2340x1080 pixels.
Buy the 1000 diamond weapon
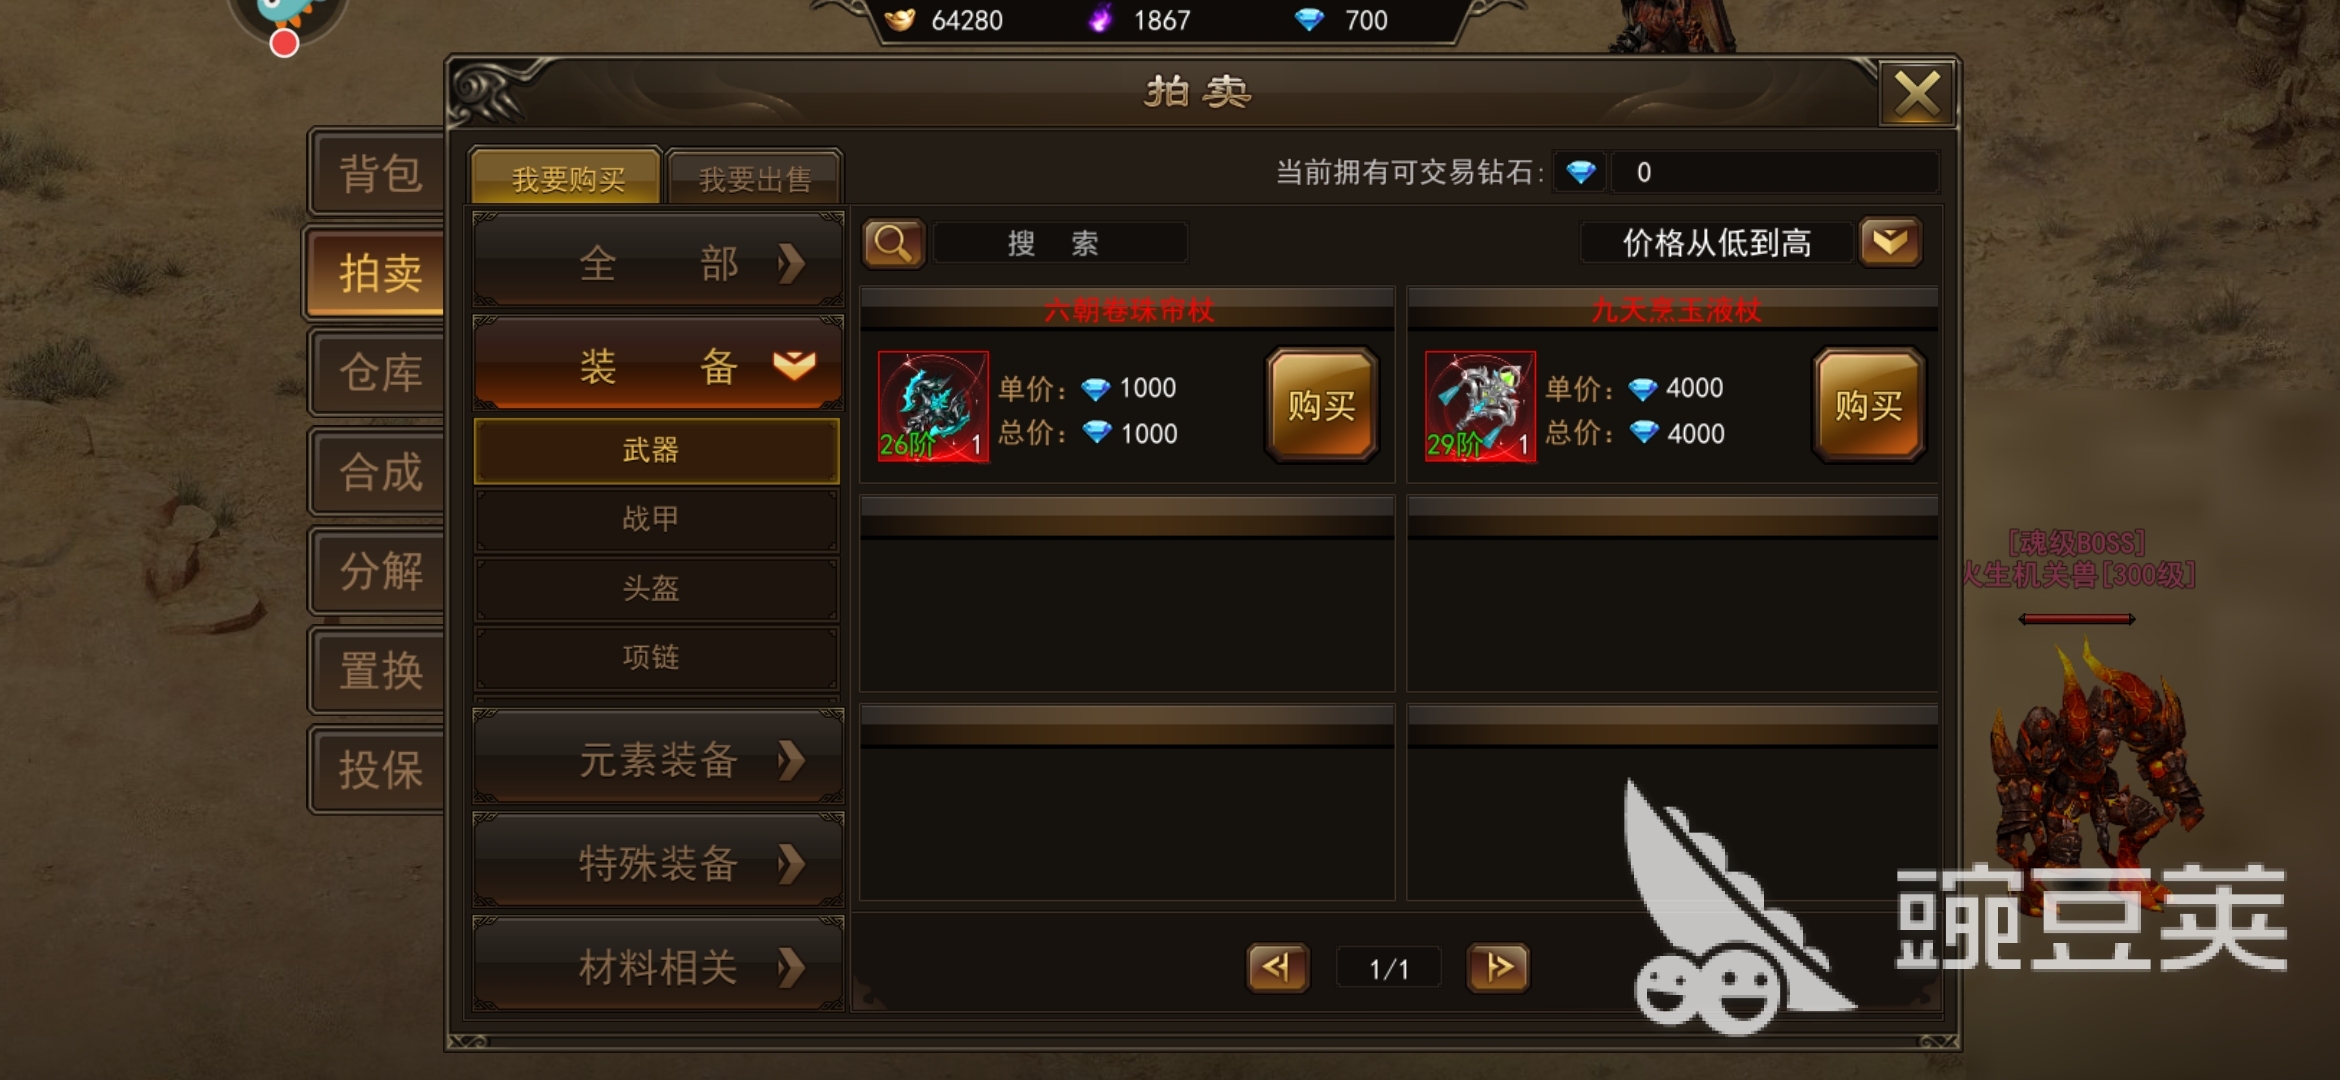pyautogui.click(x=1321, y=405)
